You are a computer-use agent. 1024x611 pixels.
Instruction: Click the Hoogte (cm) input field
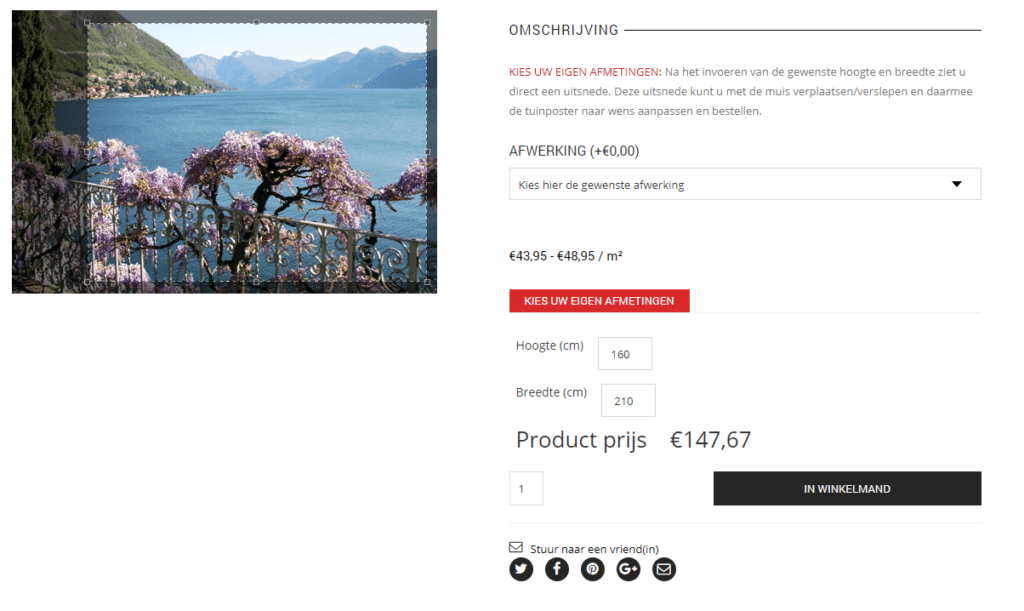pos(625,354)
